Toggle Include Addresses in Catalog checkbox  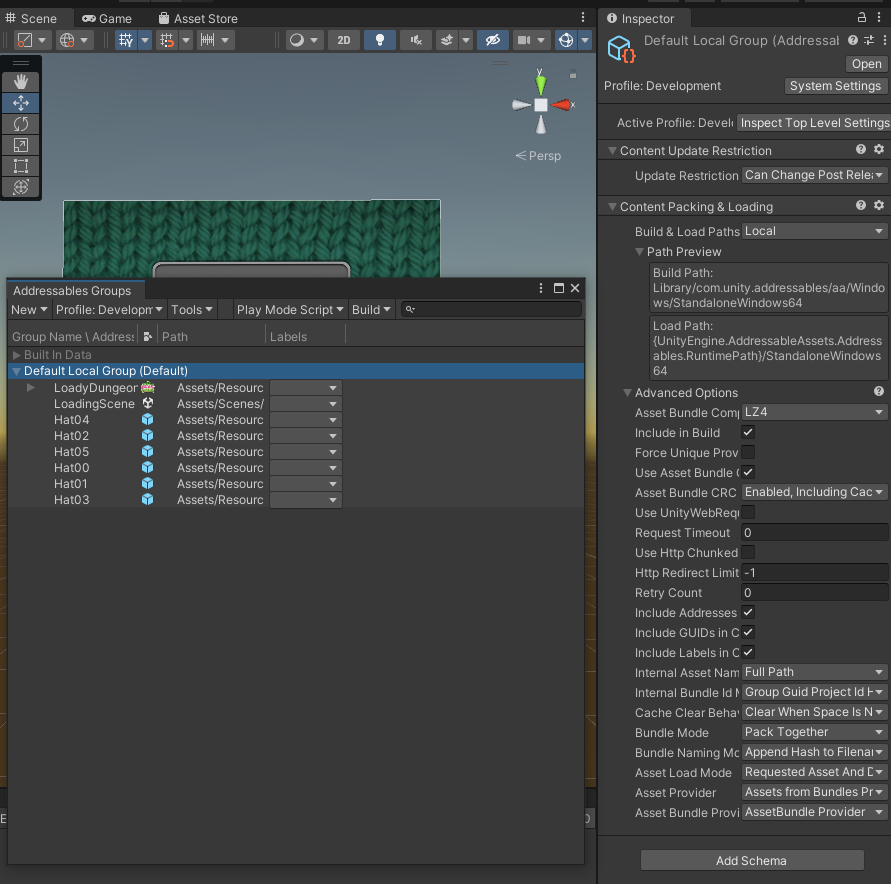pyautogui.click(x=748, y=612)
